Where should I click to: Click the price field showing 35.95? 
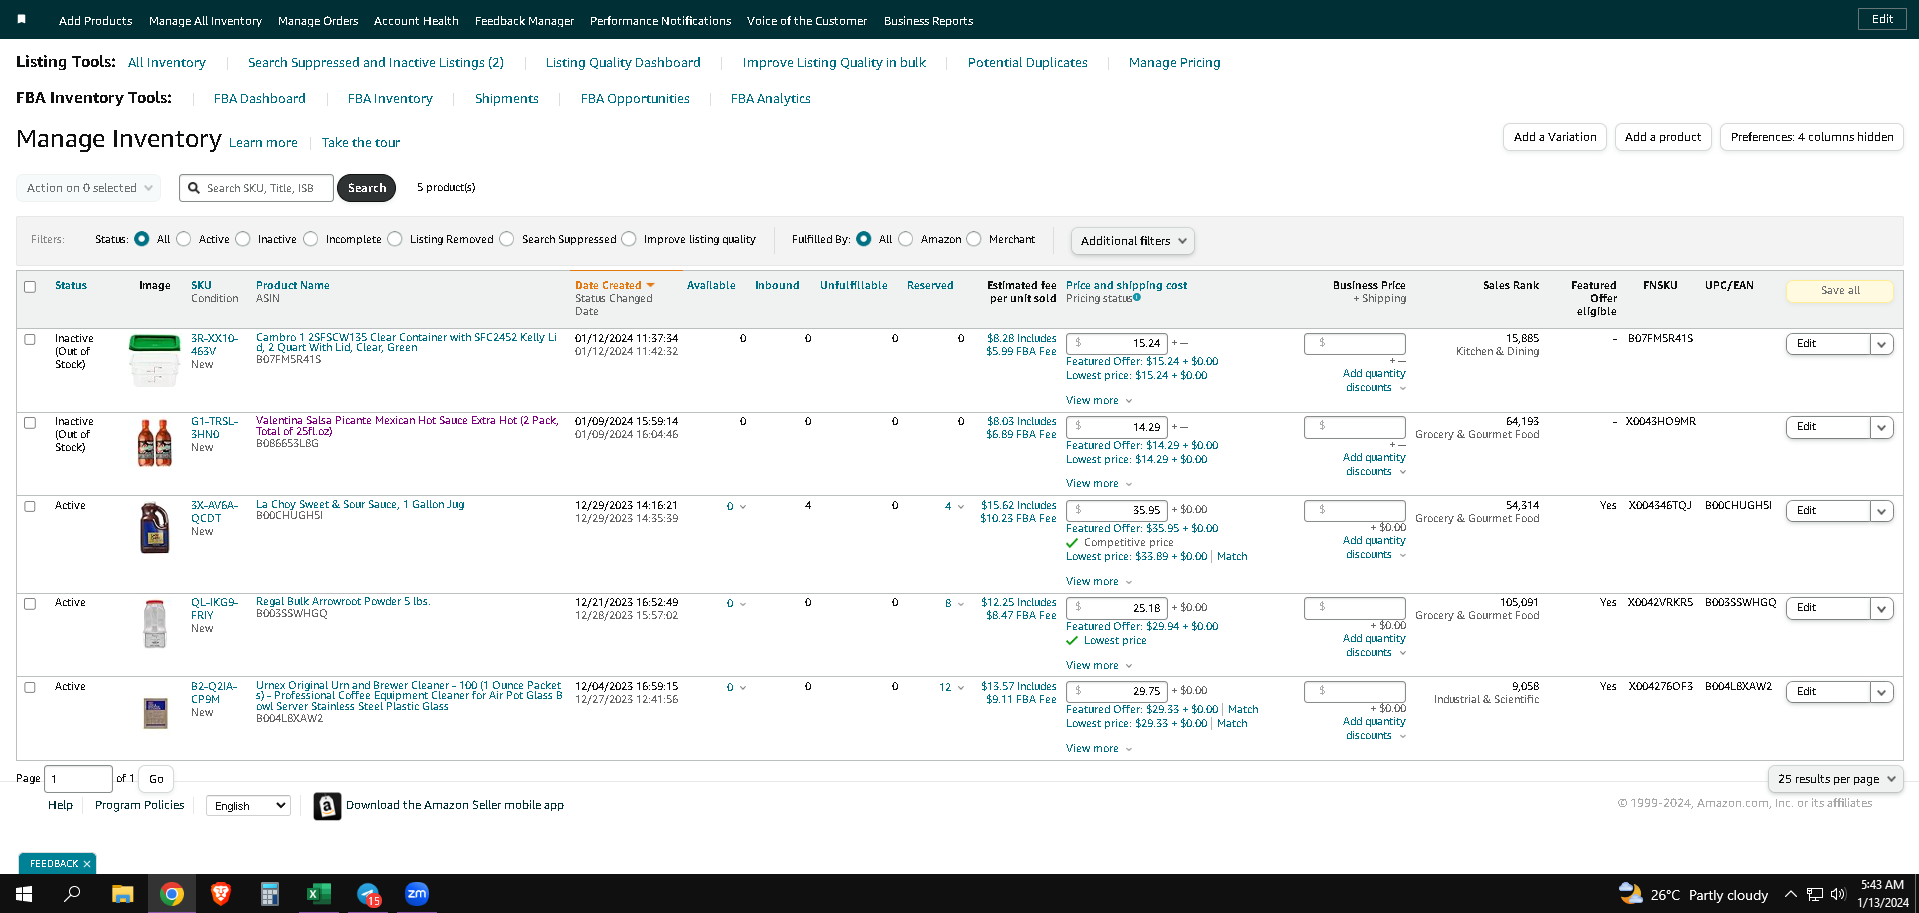click(1116, 511)
